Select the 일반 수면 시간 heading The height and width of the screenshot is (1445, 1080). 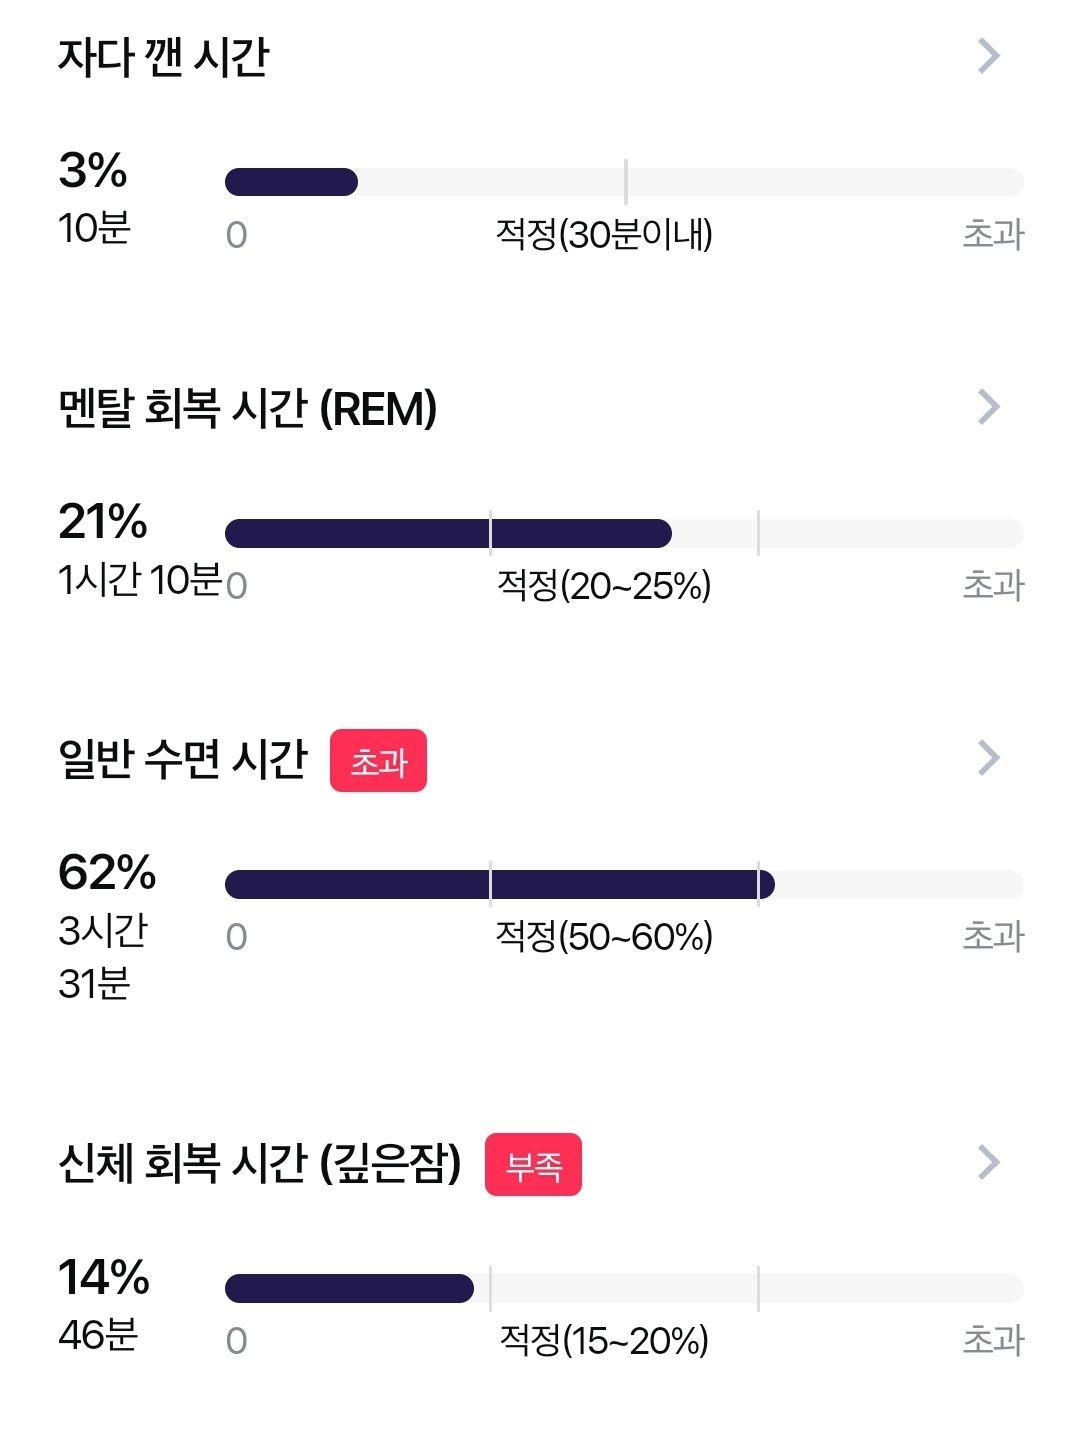tap(183, 759)
